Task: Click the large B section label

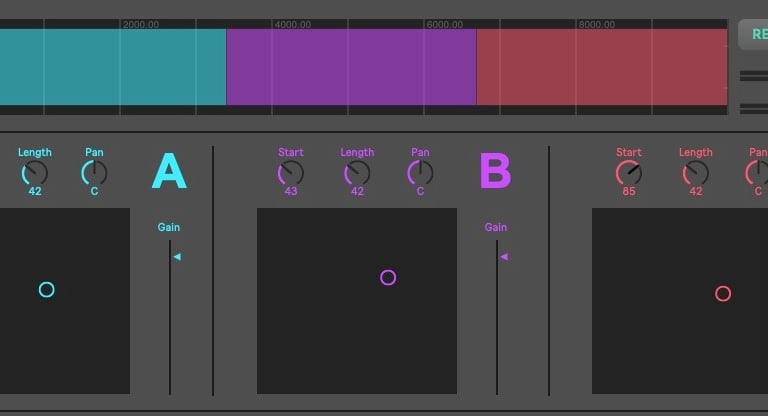Action: 495,172
